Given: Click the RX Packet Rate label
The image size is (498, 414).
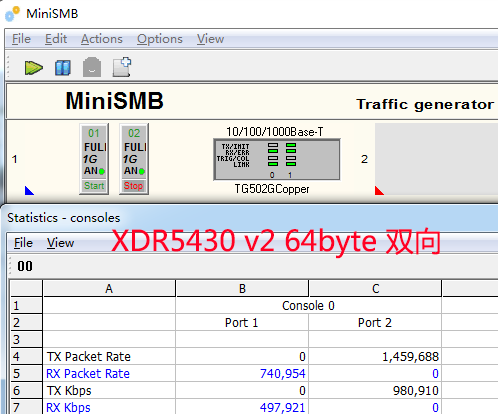Looking at the screenshot, I should click(88, 374).
